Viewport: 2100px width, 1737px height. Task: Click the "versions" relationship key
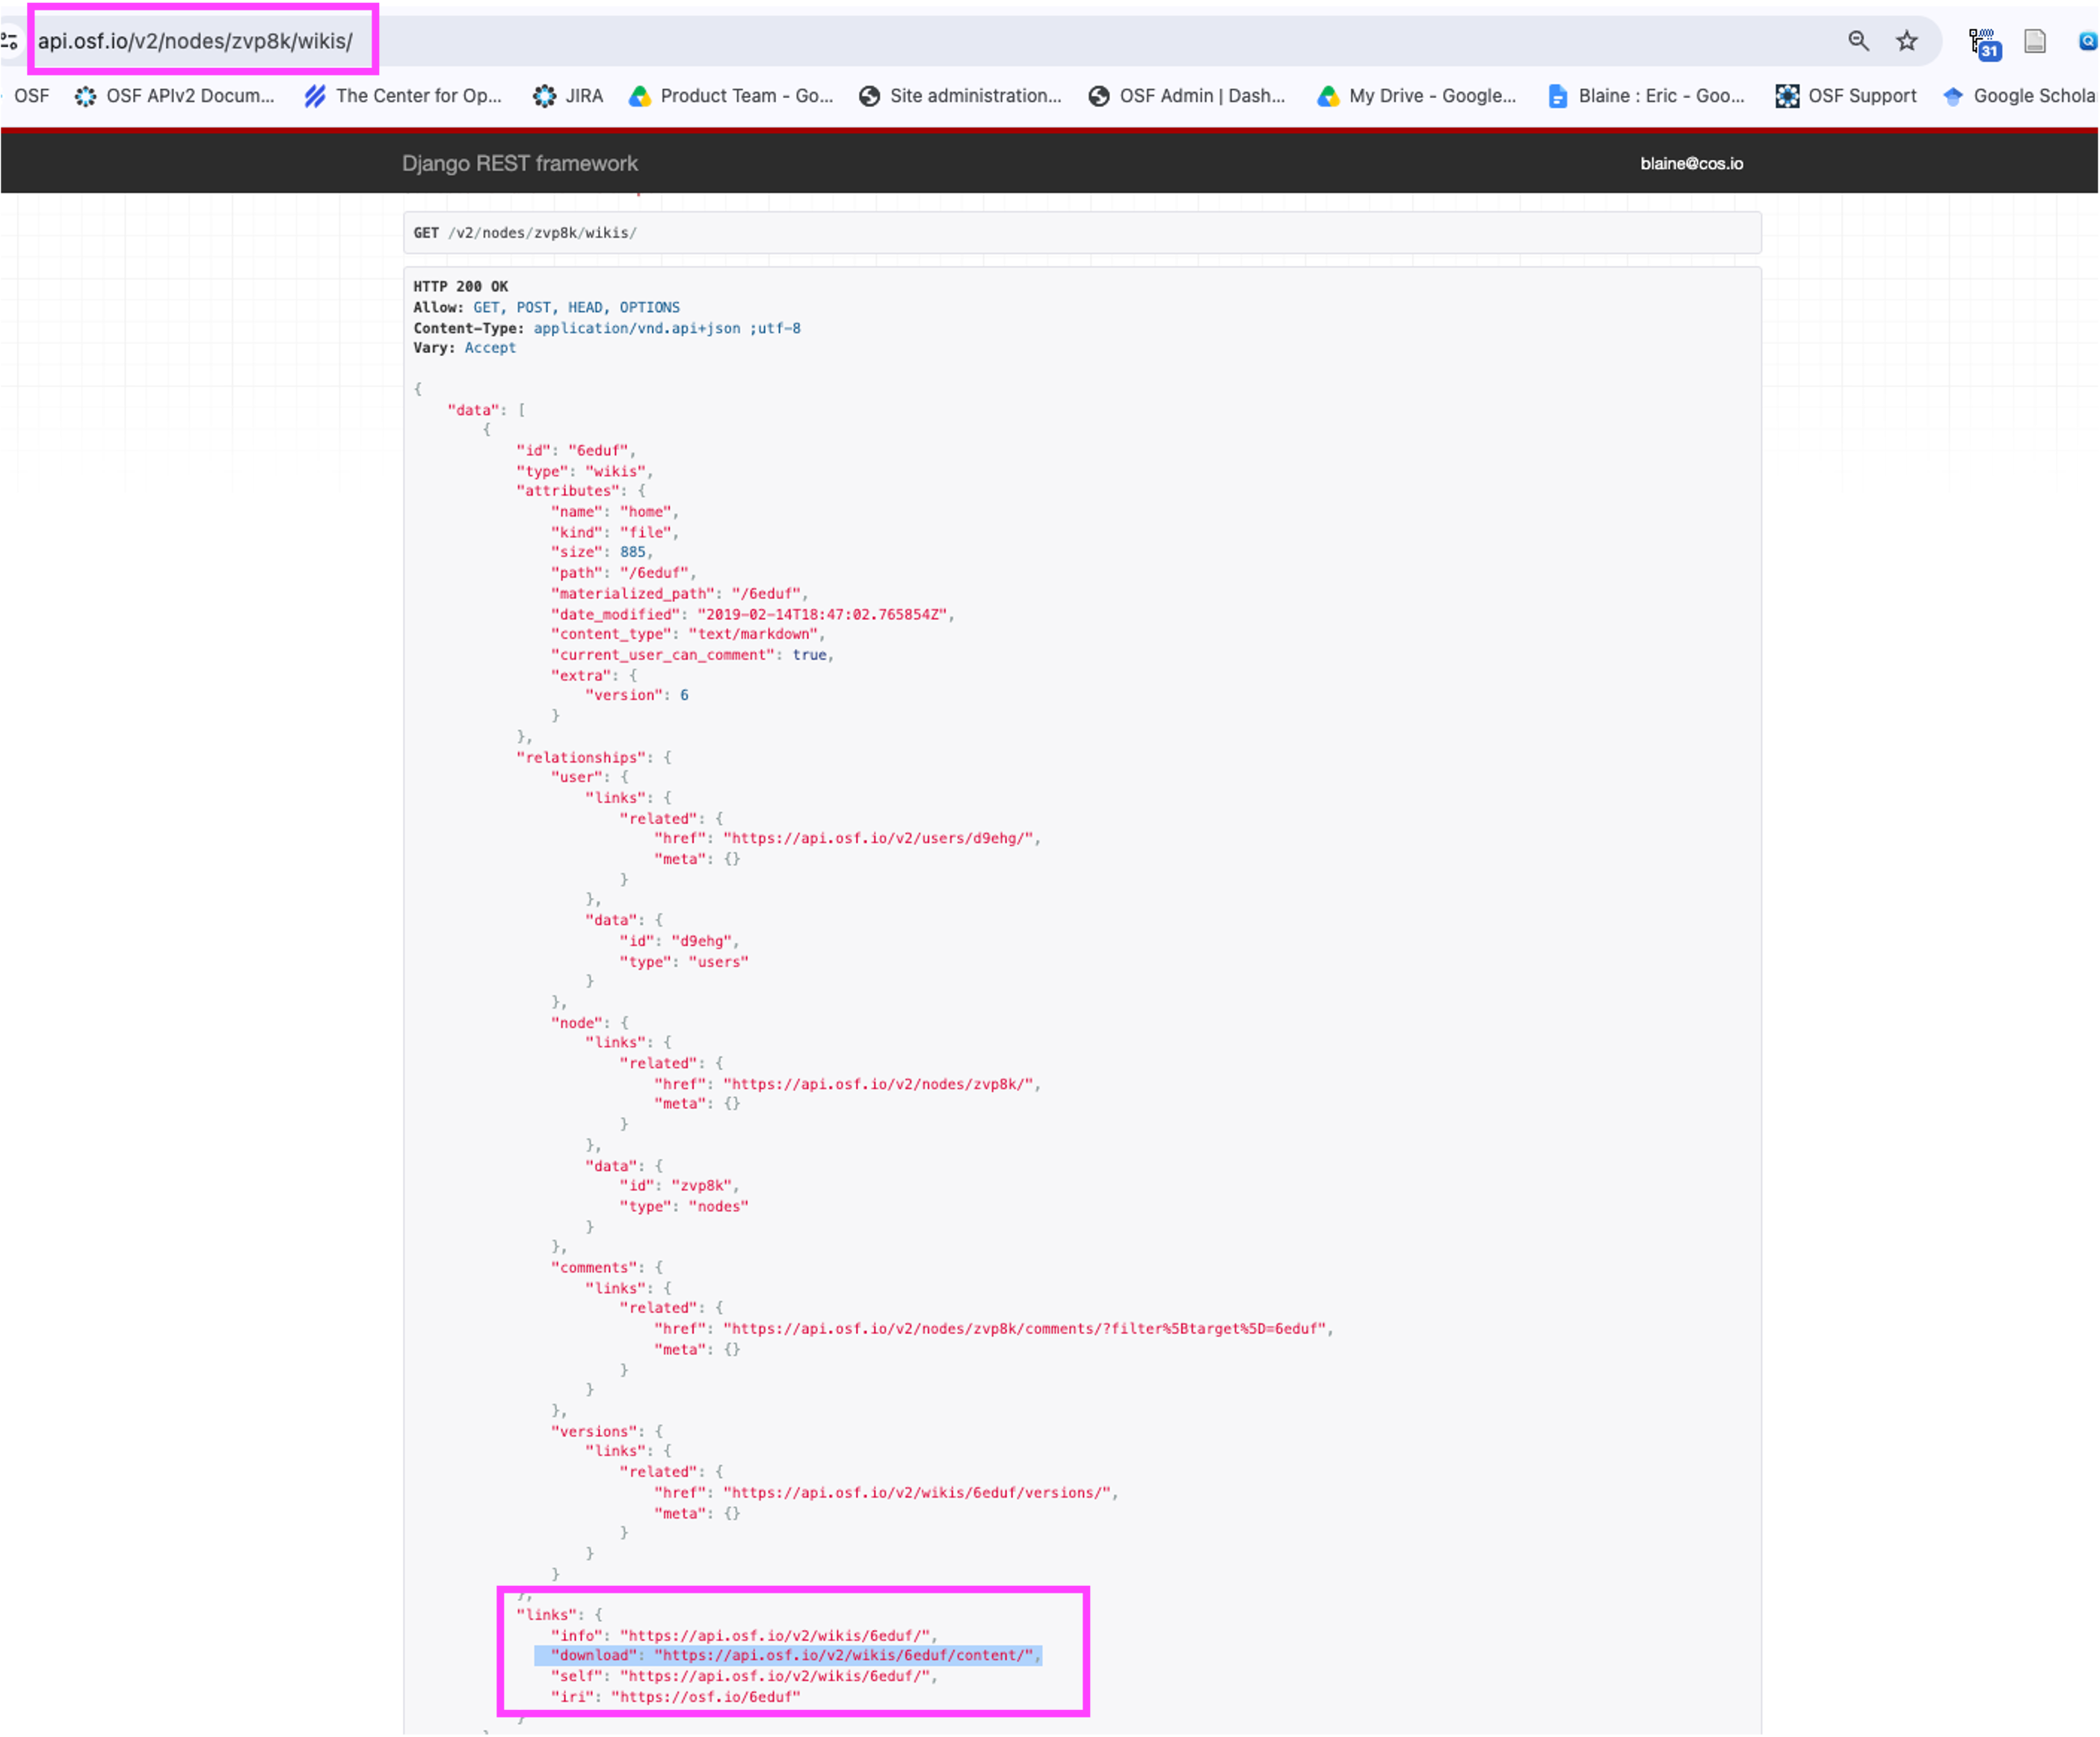tap(594, 1432)
